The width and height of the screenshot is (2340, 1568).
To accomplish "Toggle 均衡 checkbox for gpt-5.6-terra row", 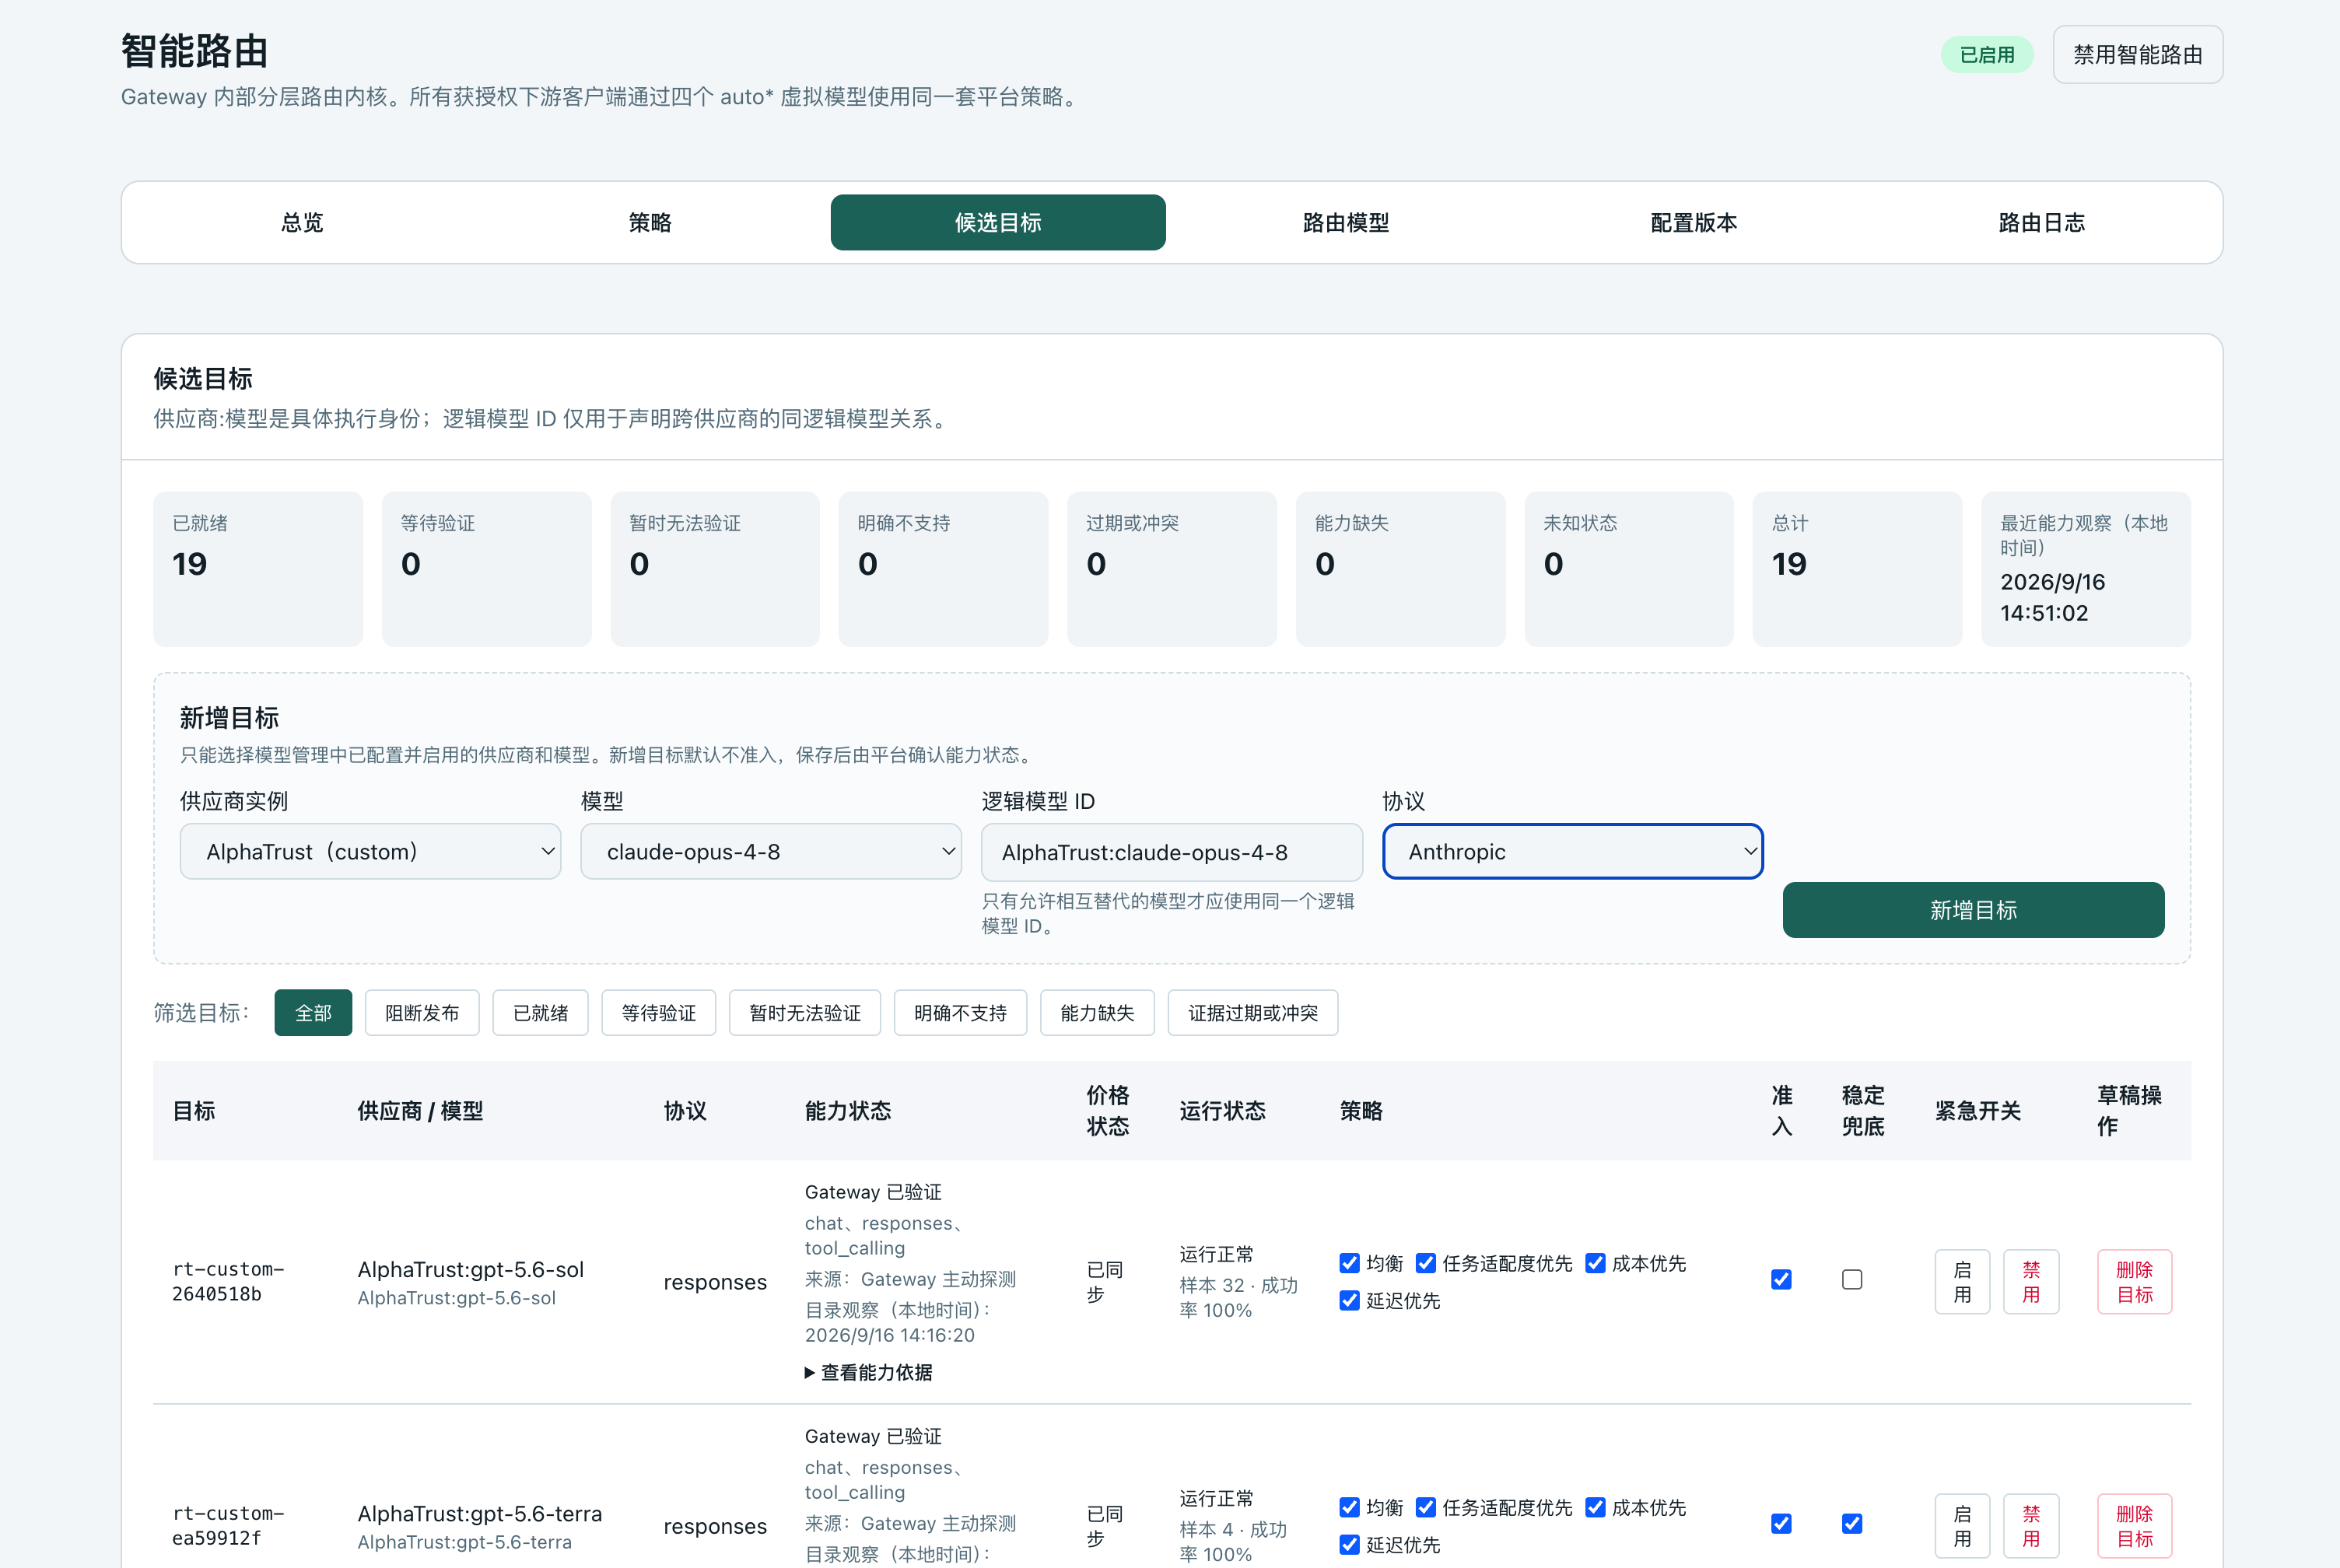I will [x=1350, y=1507].
